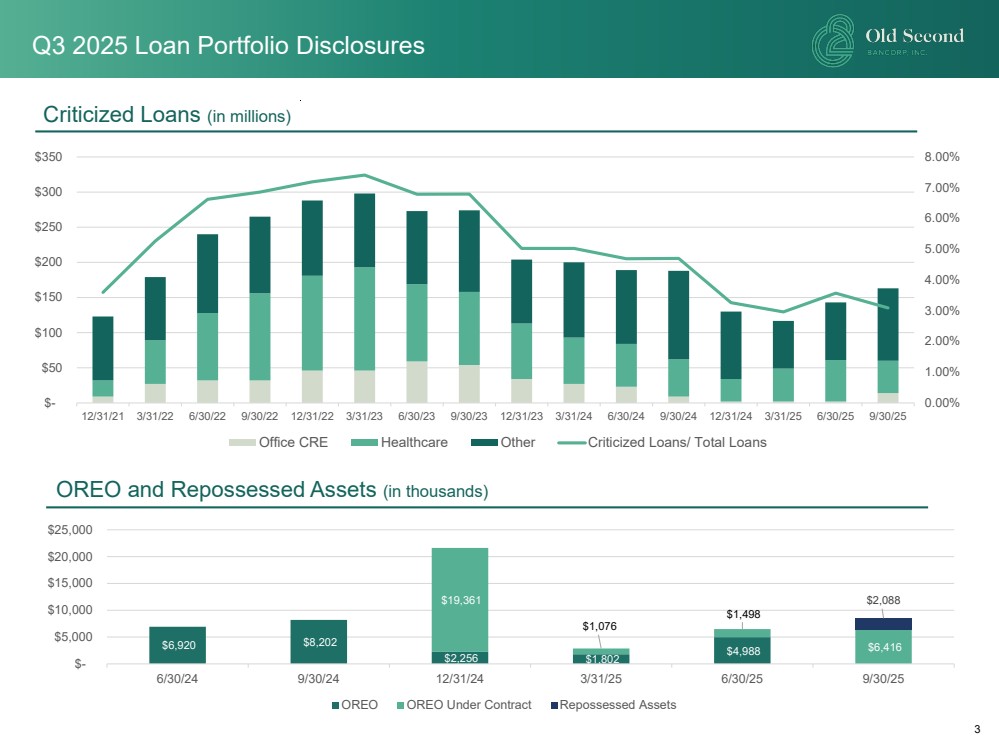The width and height of the screenshot is (999, 750).
Task: Select the dark green Other legend swatch
Action: point(484,442)
